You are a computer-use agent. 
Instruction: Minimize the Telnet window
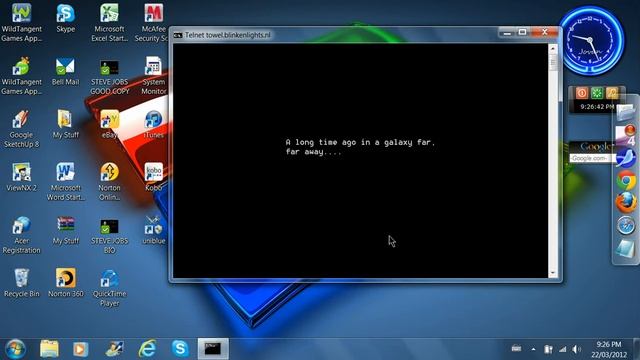click(x=507, y=32)
